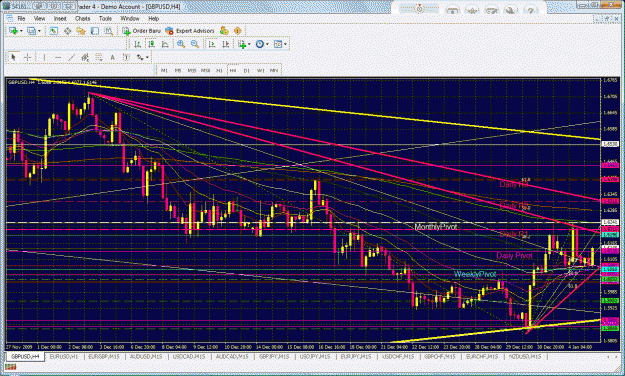Open the Indicators list icon
The width and height of the screenshot is (625, 376).
242,44
